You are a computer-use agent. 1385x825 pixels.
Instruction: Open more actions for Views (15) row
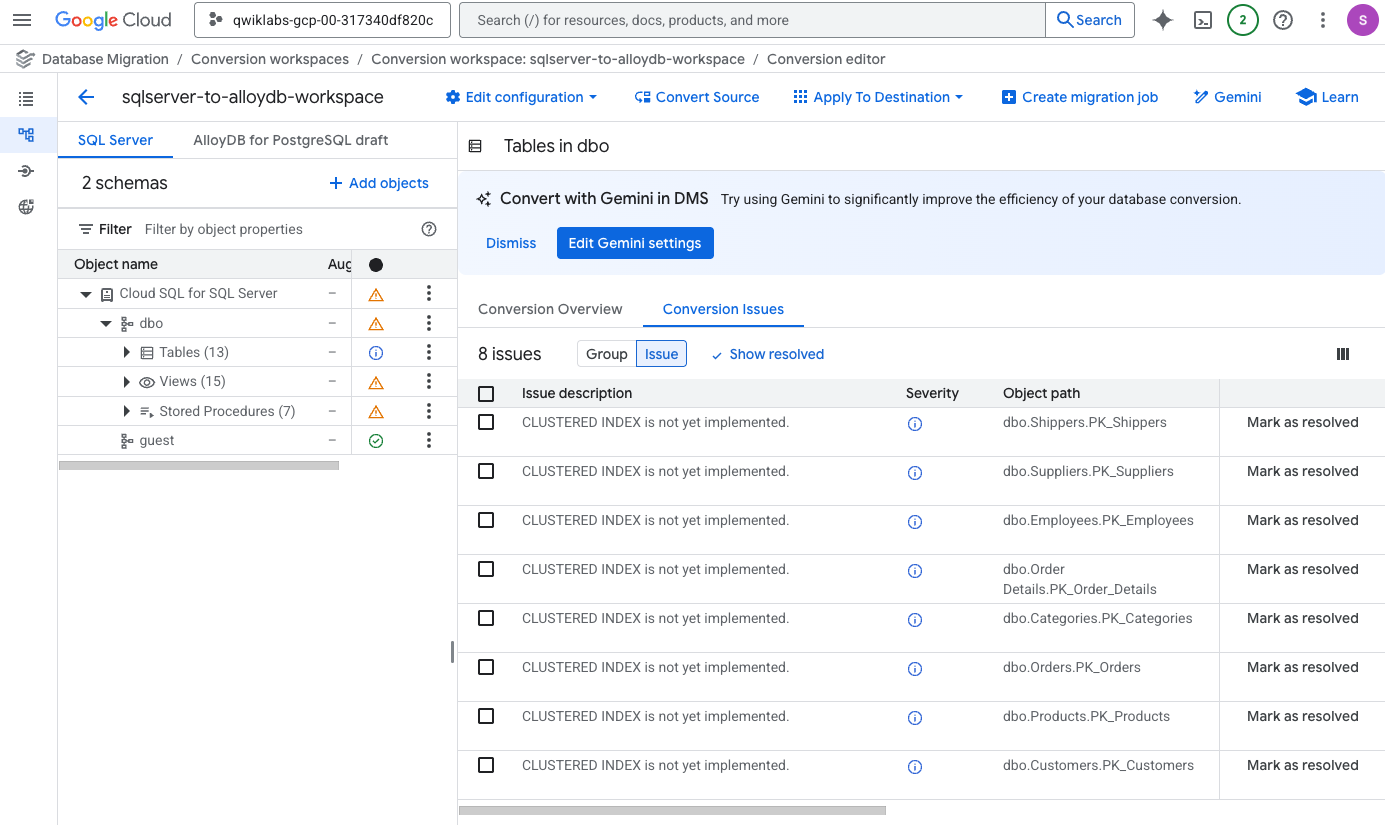[x=429, y=381]
